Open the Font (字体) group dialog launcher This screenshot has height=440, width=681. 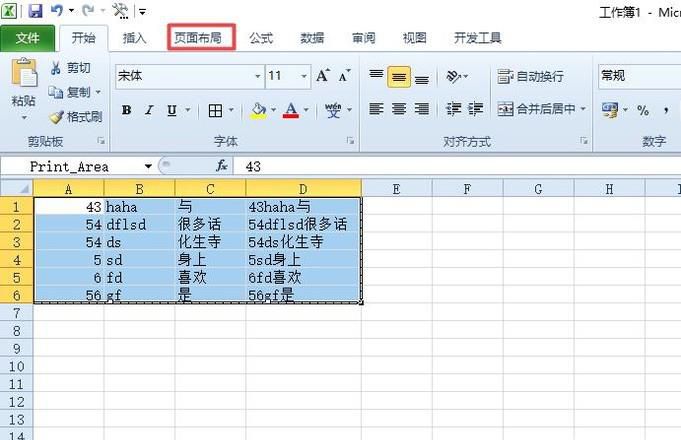click(350, 141)
